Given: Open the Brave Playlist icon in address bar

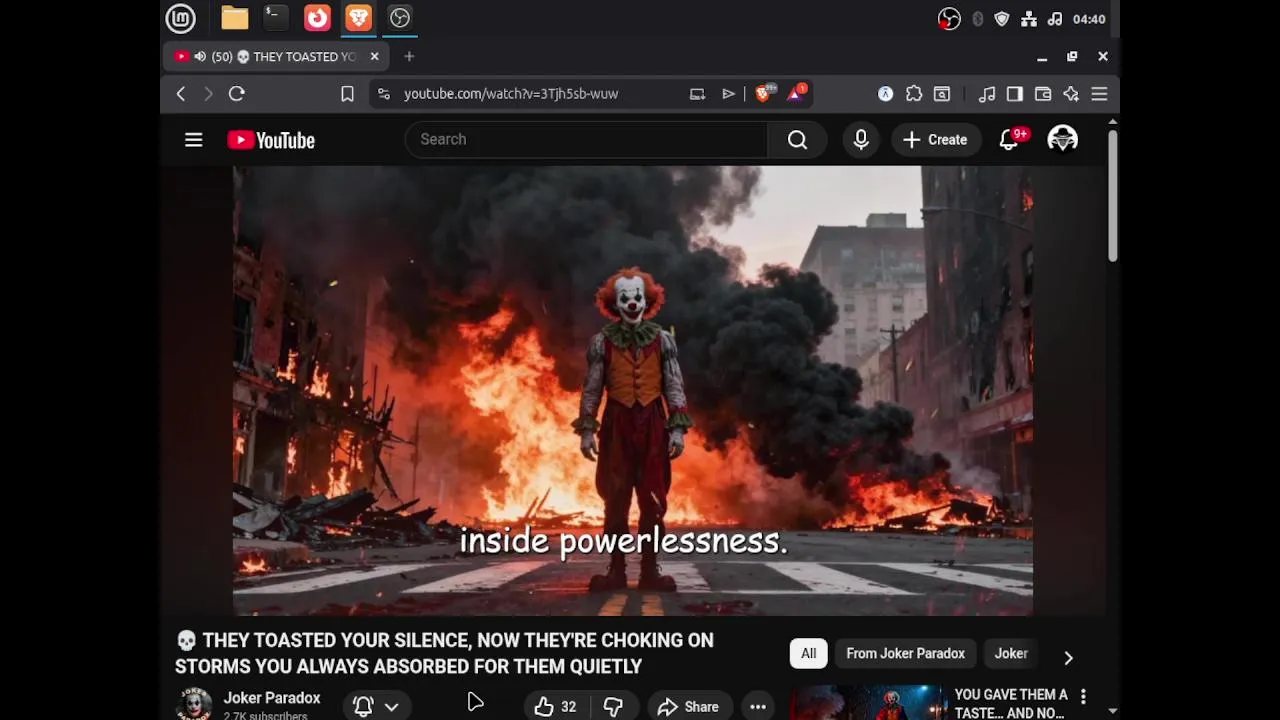Looking at the screenshot, I should point(728,94).
